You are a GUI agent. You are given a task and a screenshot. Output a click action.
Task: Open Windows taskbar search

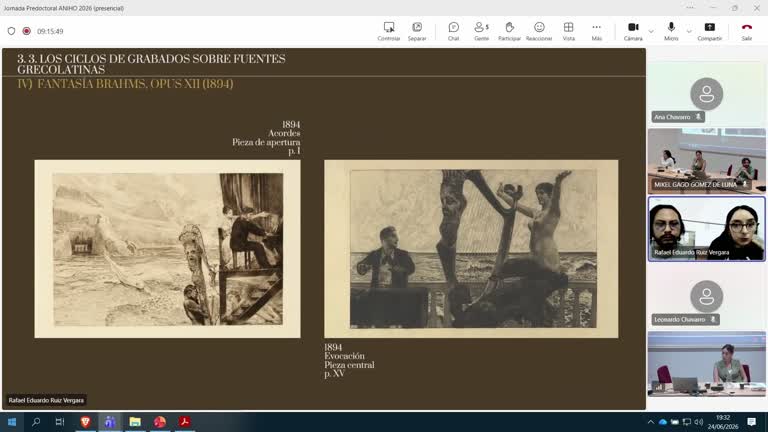click(36, 422)
